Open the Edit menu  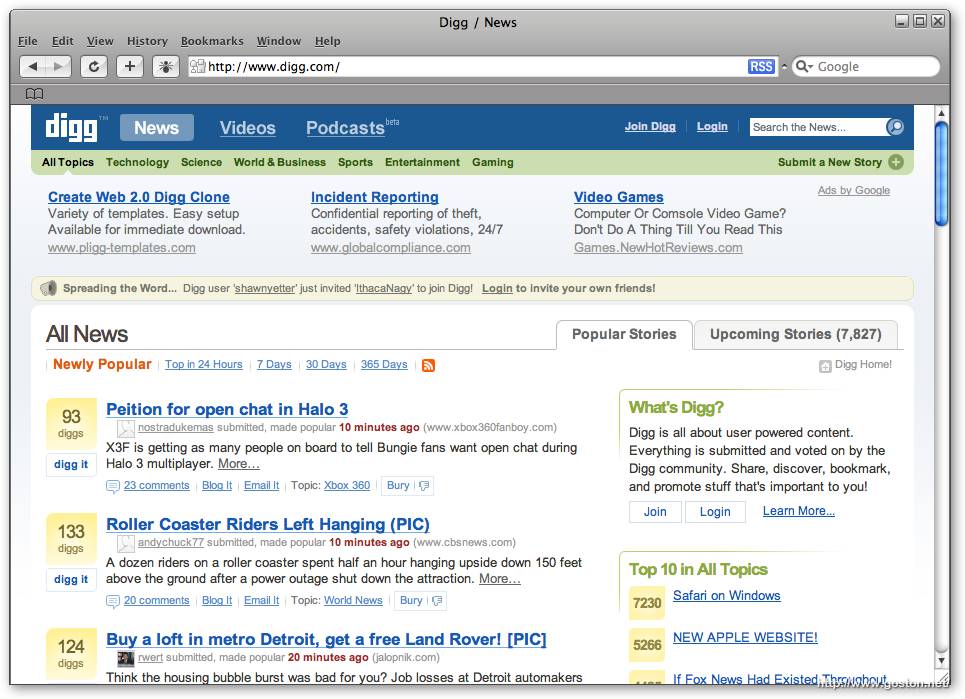(x=63, y=41)
